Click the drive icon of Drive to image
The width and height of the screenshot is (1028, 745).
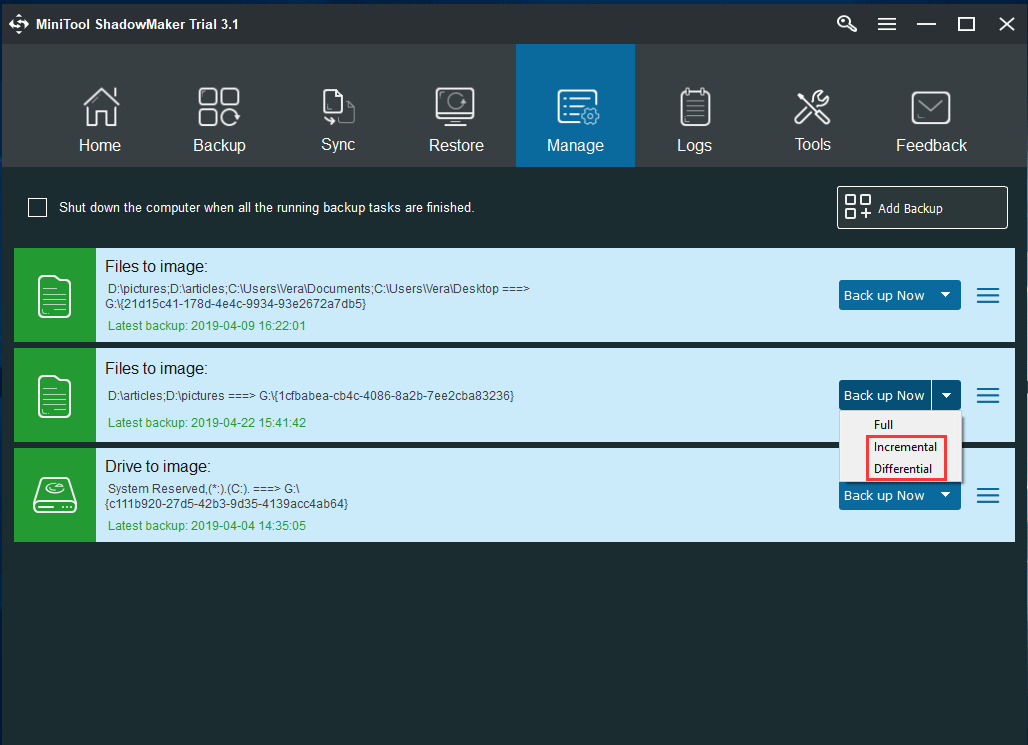click(55, 495)
